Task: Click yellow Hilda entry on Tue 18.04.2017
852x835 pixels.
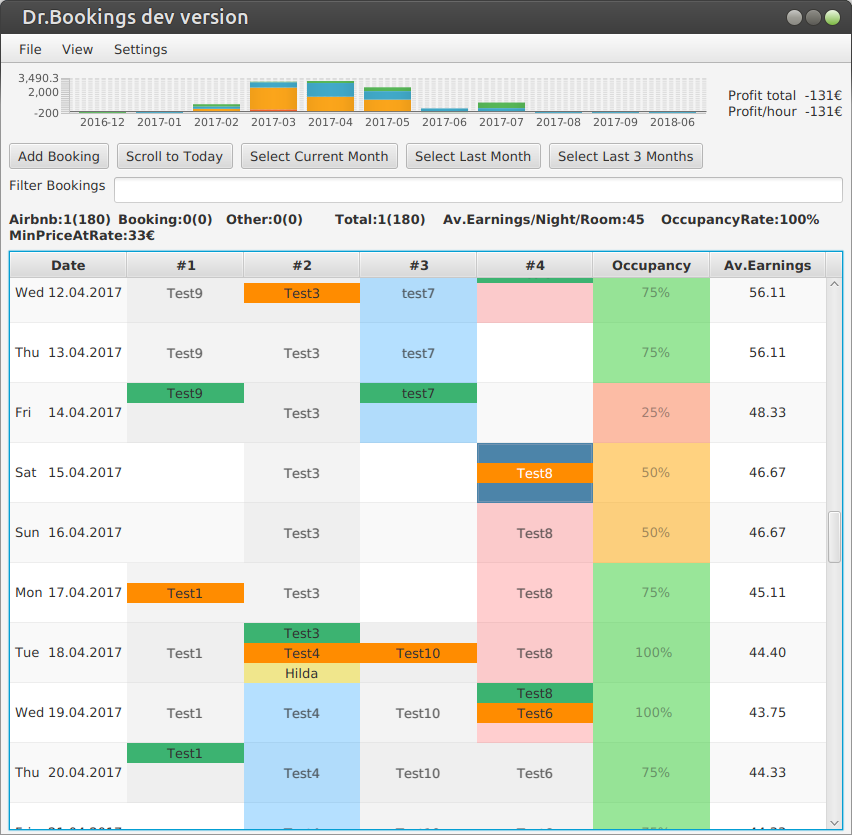Action: pos(302,673)
